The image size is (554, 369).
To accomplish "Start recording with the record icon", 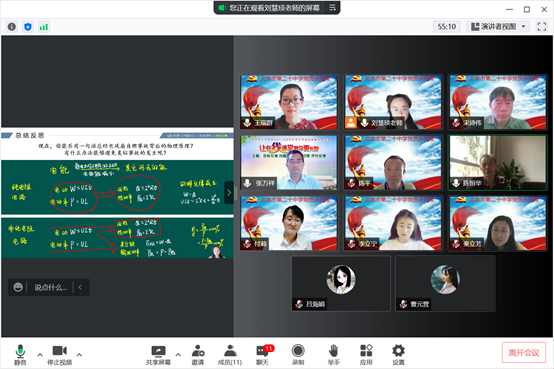I will 298,355.
